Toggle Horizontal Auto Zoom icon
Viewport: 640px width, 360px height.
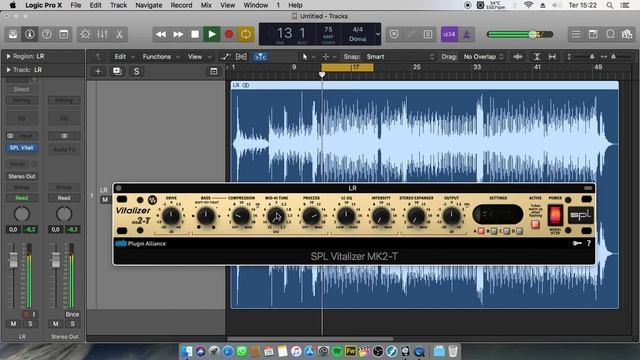point(552,57)
